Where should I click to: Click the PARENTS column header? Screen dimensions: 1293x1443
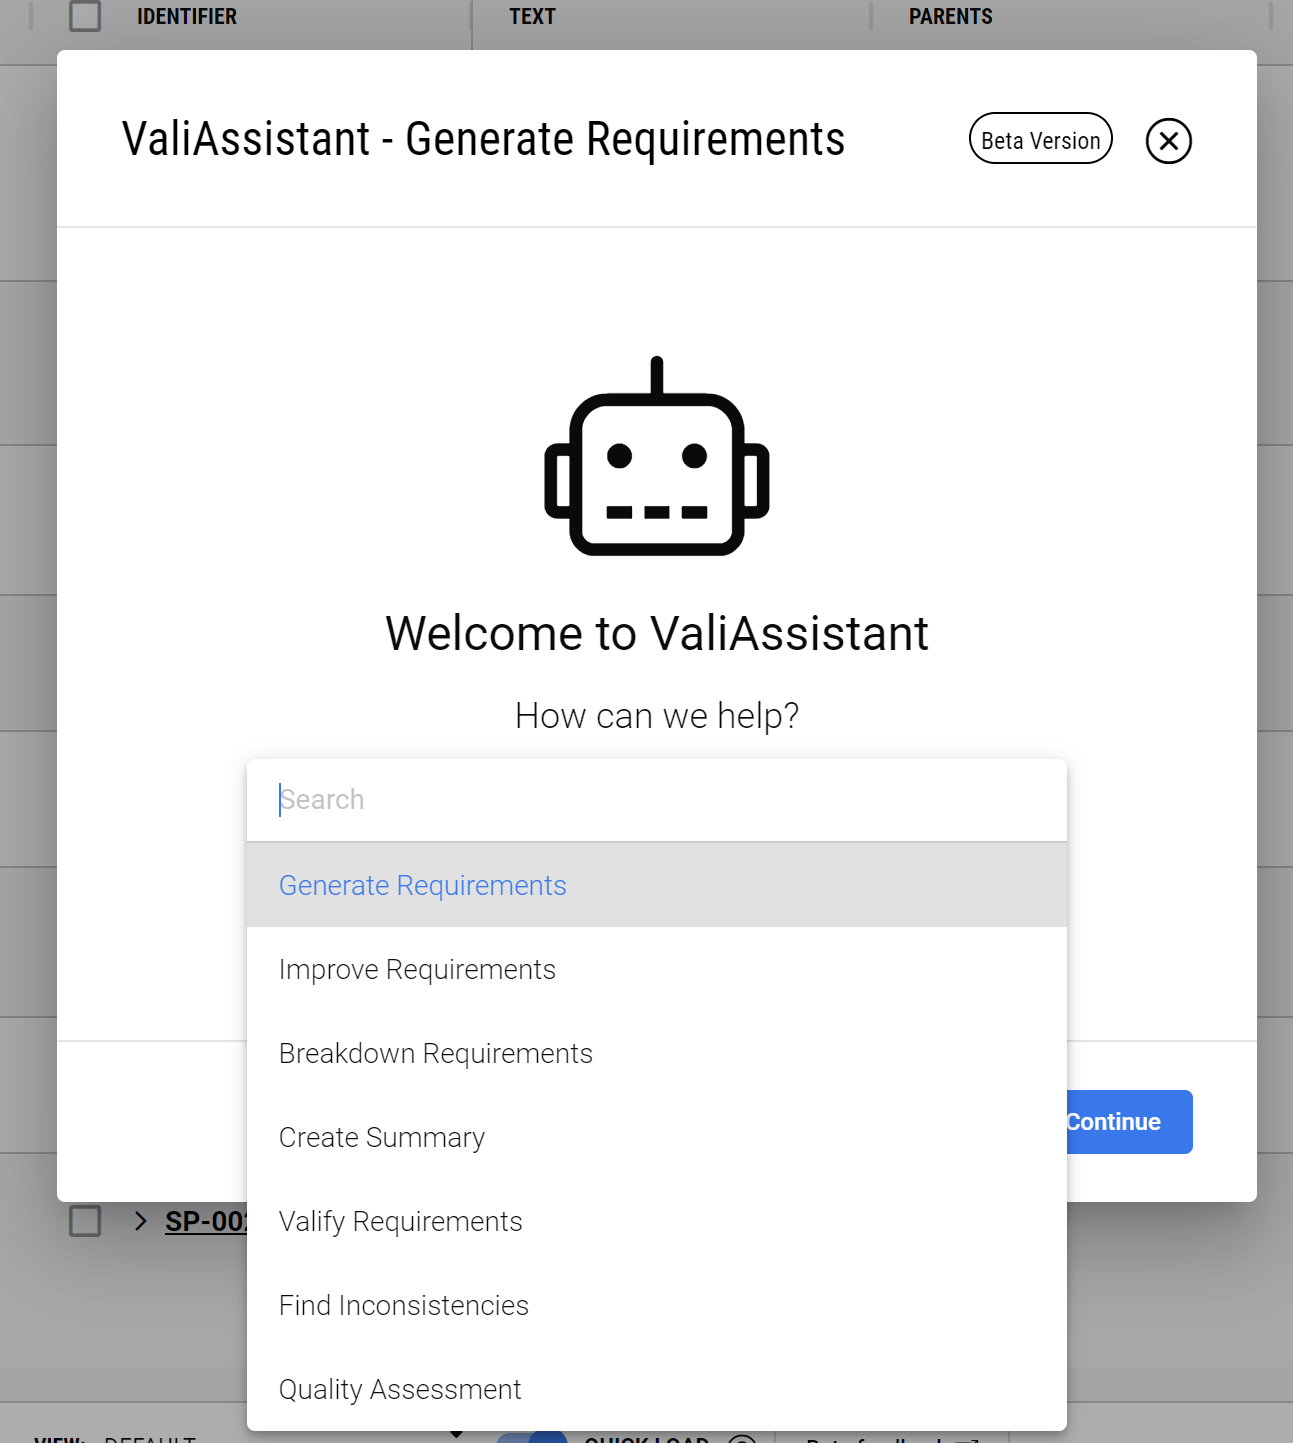950,16
